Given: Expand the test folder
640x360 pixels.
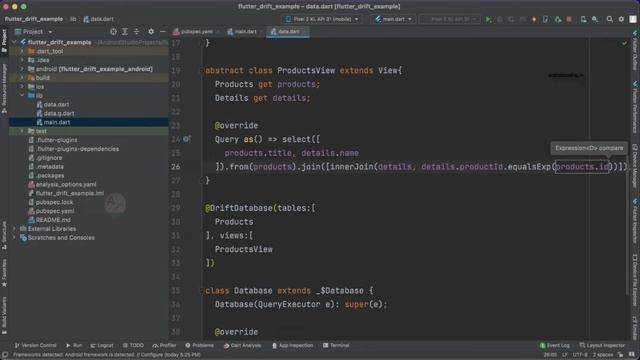Looking at the screenshot, I should (22, 131).
